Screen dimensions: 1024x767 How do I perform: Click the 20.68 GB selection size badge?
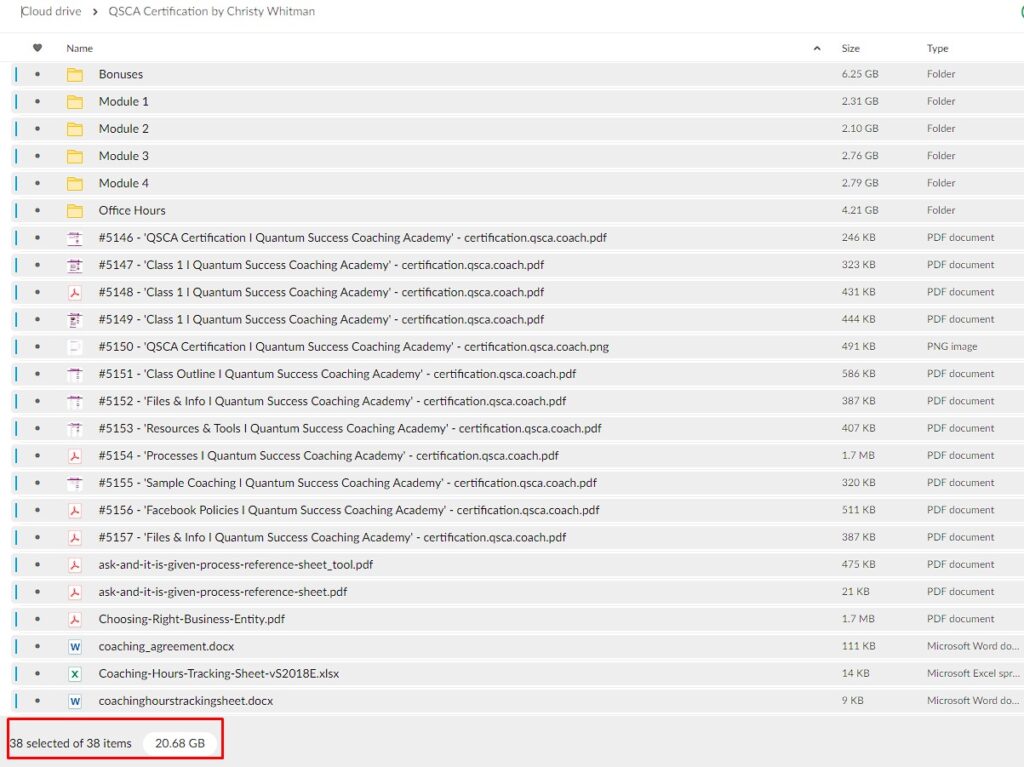180,744
